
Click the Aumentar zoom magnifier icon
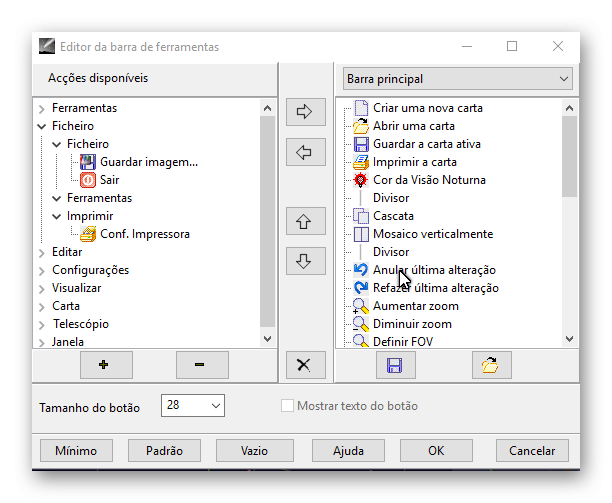pos(361,306)
